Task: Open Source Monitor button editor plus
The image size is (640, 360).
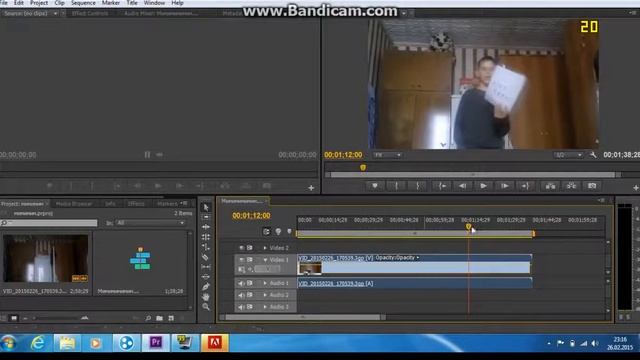Action: [x=311, y=188]
